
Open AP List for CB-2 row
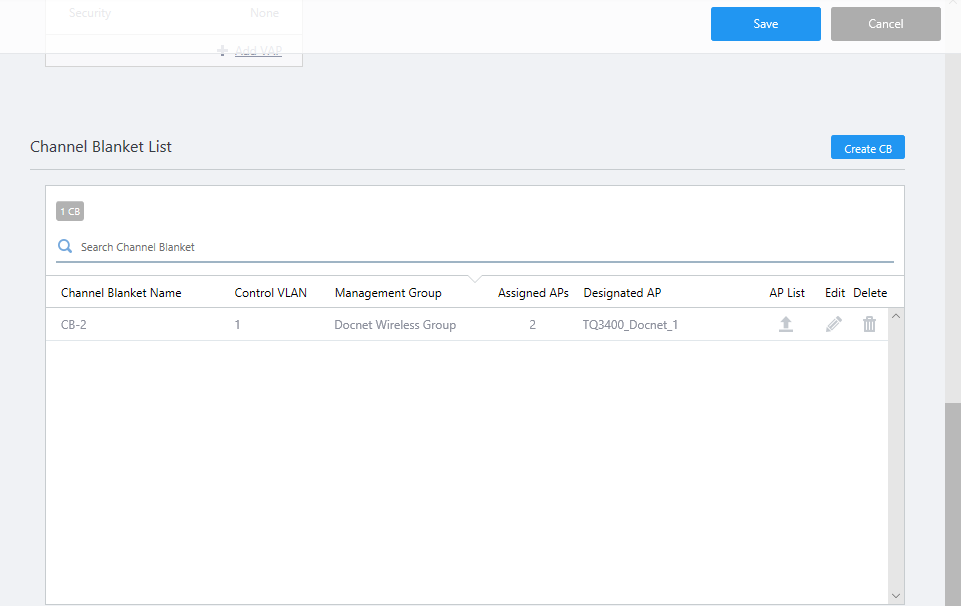point(786,324)
